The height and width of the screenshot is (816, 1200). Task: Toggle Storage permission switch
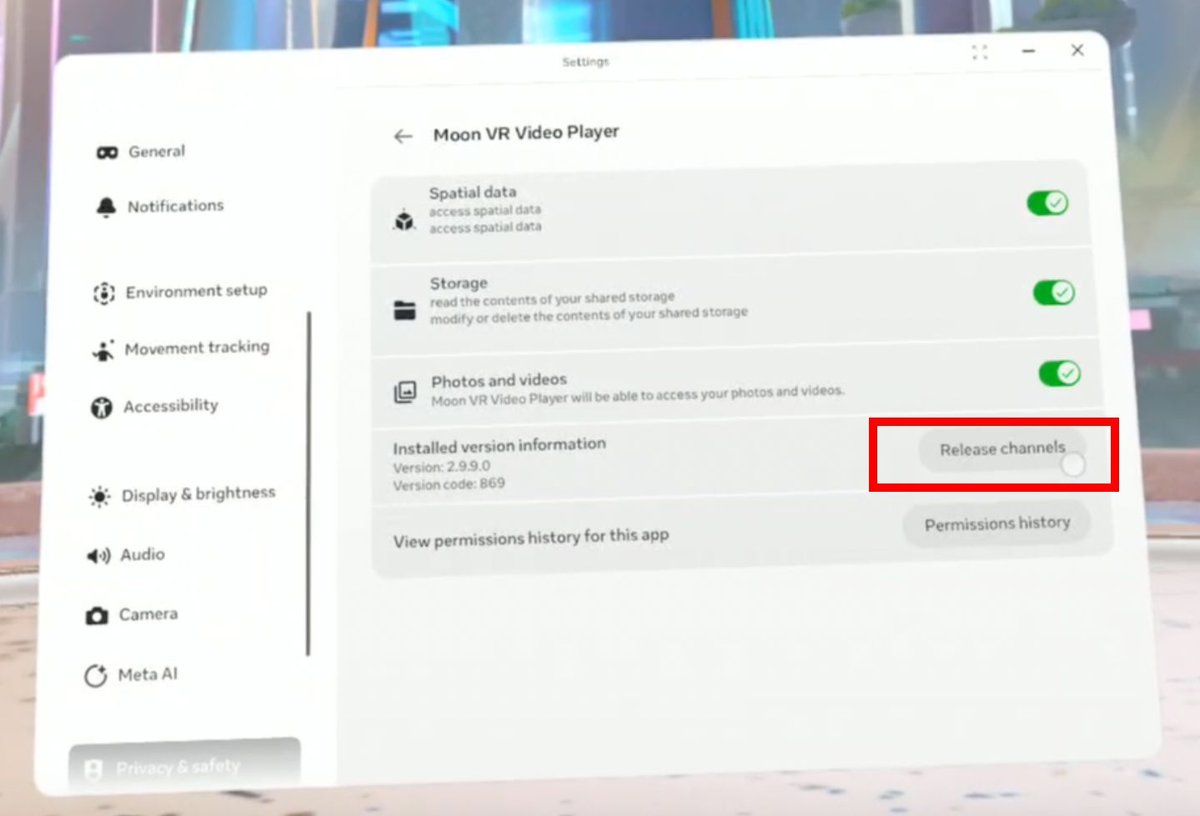pyautogui.click(x=1054, y=293)
